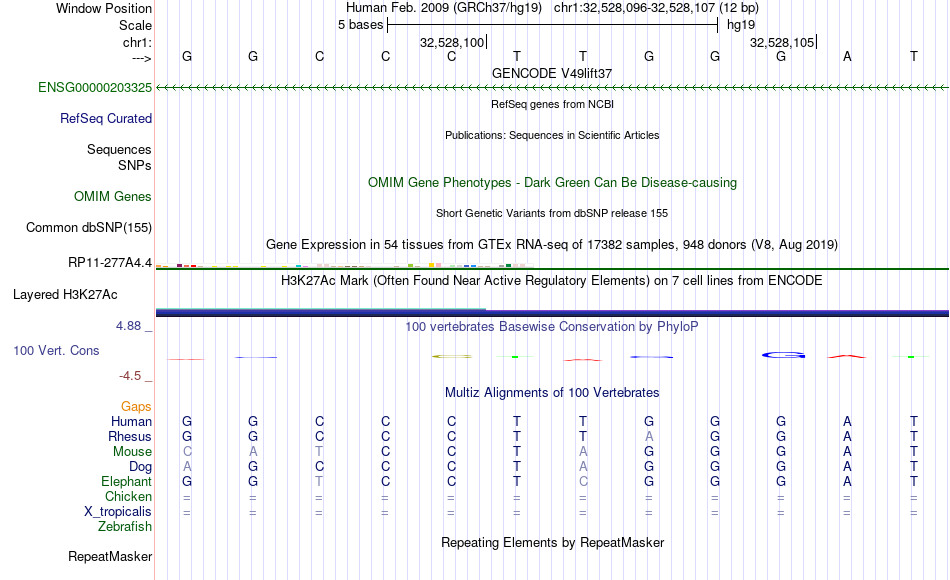
Task: Click the Sequences track label
Action: pyautogui.click(x=119, y=149)
